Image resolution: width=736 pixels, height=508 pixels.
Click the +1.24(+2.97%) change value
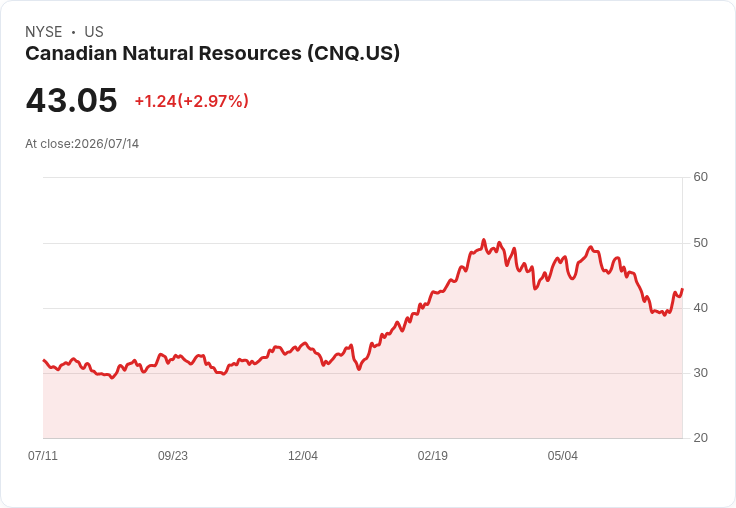pos(192,101)
